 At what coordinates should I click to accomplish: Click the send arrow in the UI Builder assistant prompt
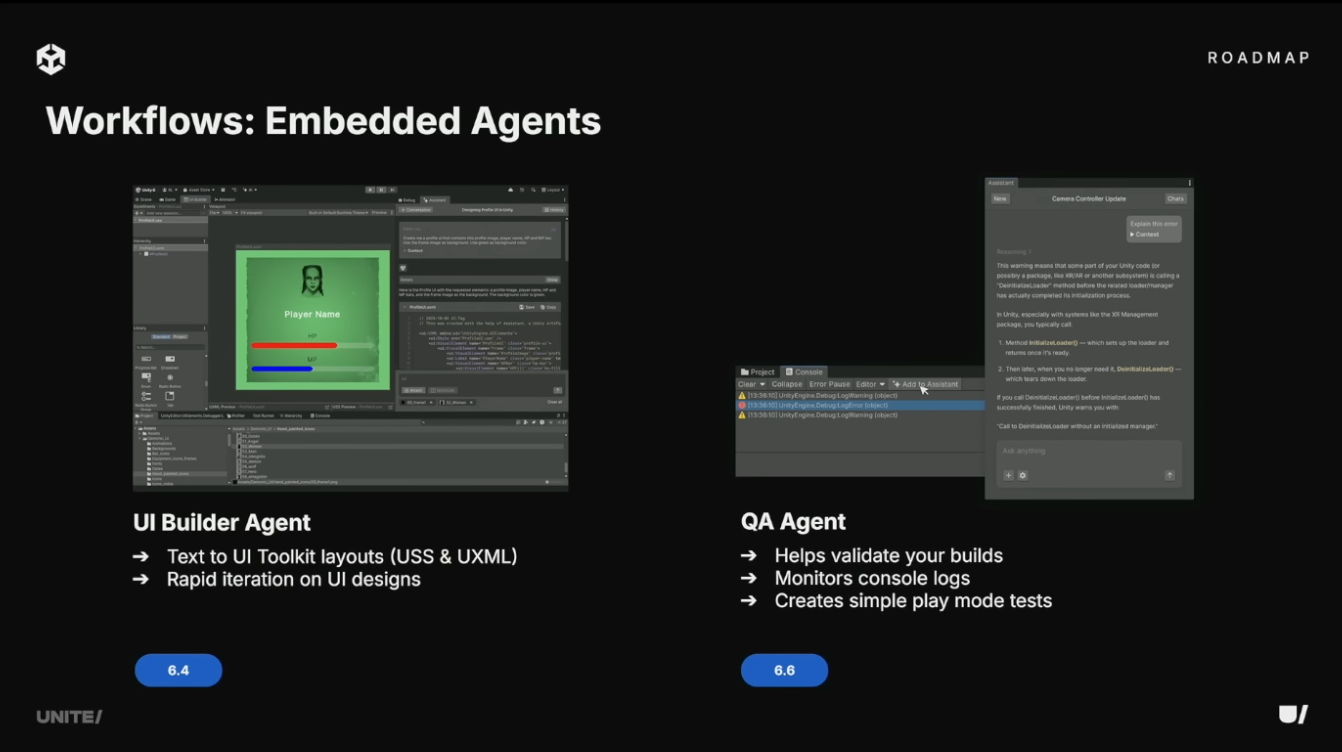(557, 390)
